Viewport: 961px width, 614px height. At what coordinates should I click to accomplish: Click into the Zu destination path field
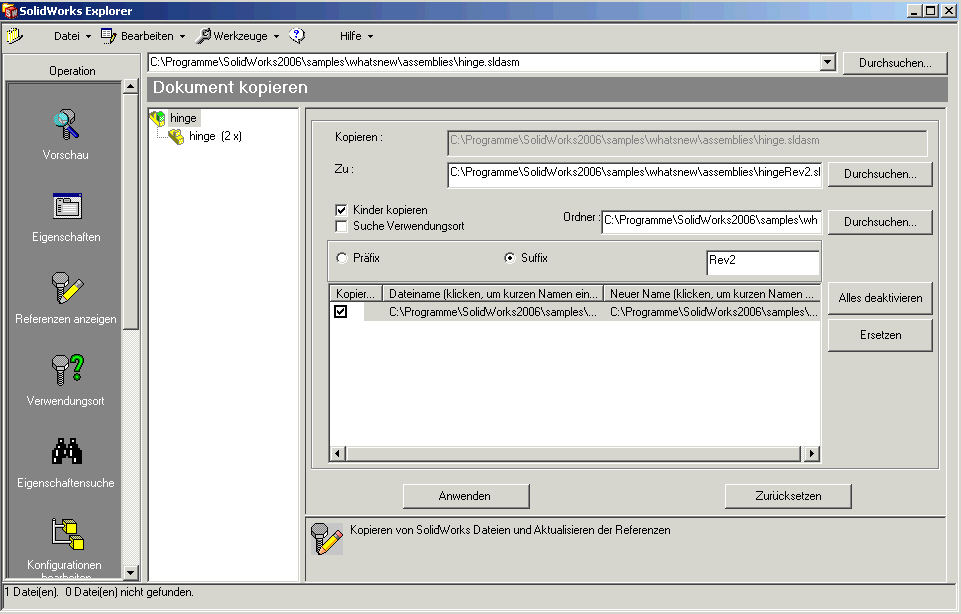[x=635, y=174]
